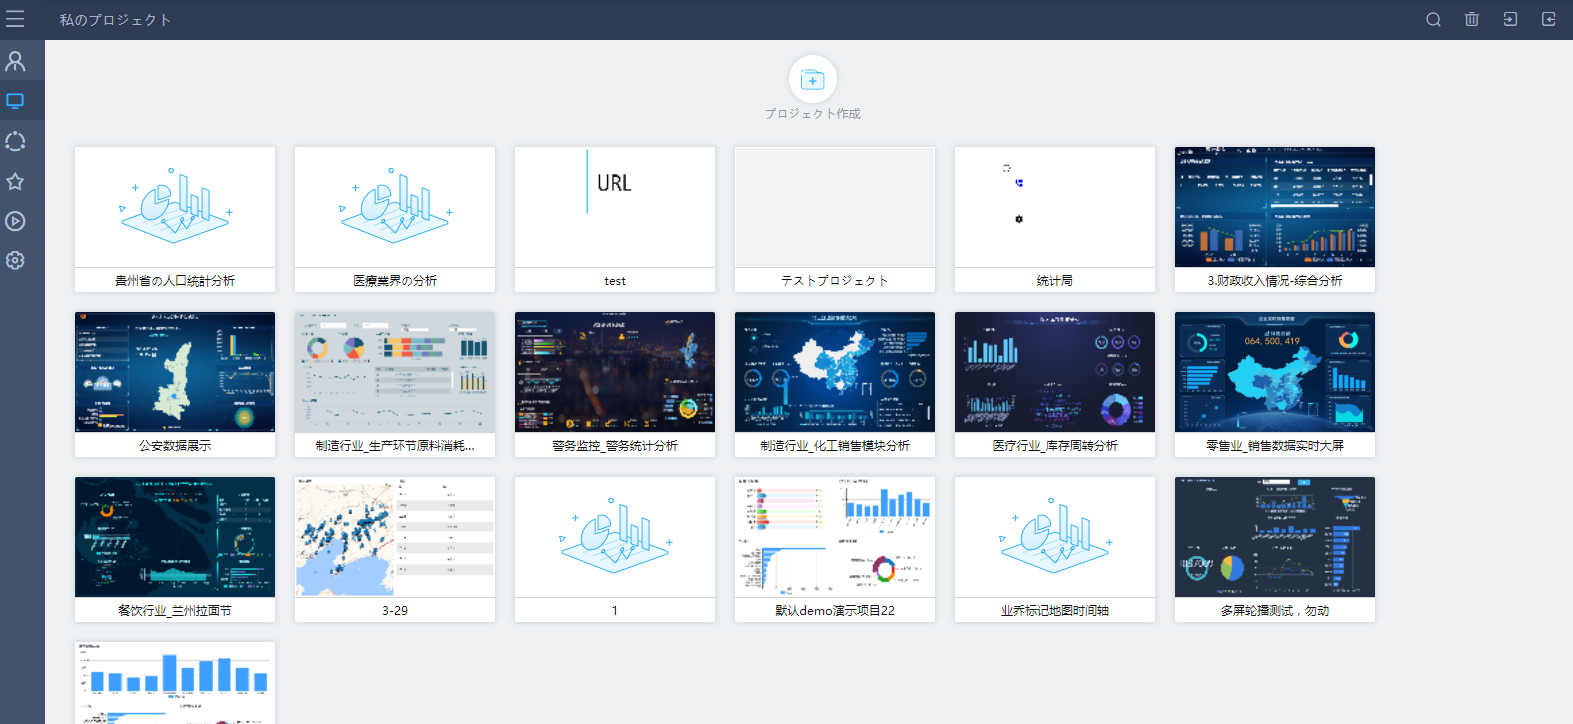Open 制造行业_生产环节原料消耗 thumbnail
This screenshot has height=724, width=1573.
click(x=395, y=372)
